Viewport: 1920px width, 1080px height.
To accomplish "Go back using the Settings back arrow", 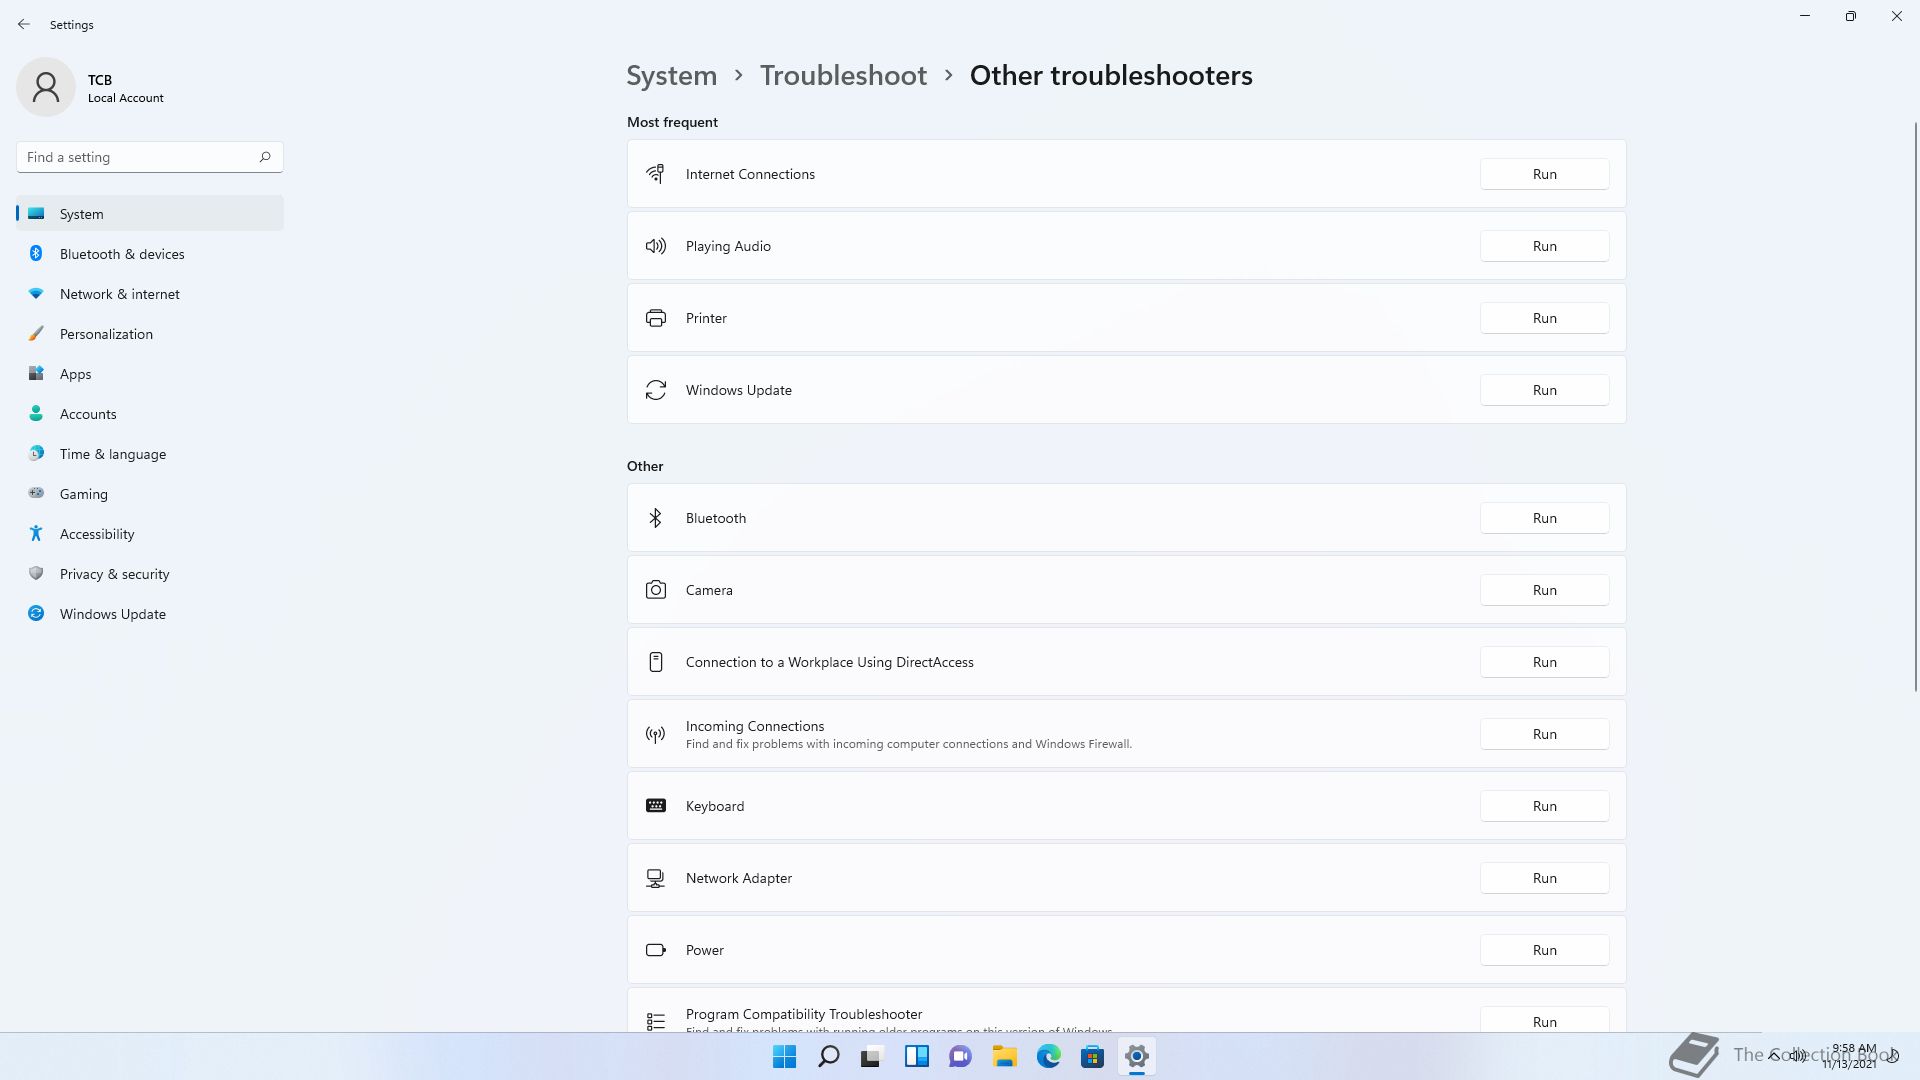I will coord(24,24).
